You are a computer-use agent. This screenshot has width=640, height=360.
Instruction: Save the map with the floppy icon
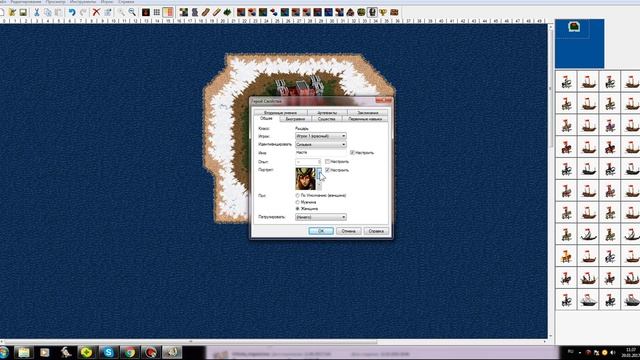point(23,12)
